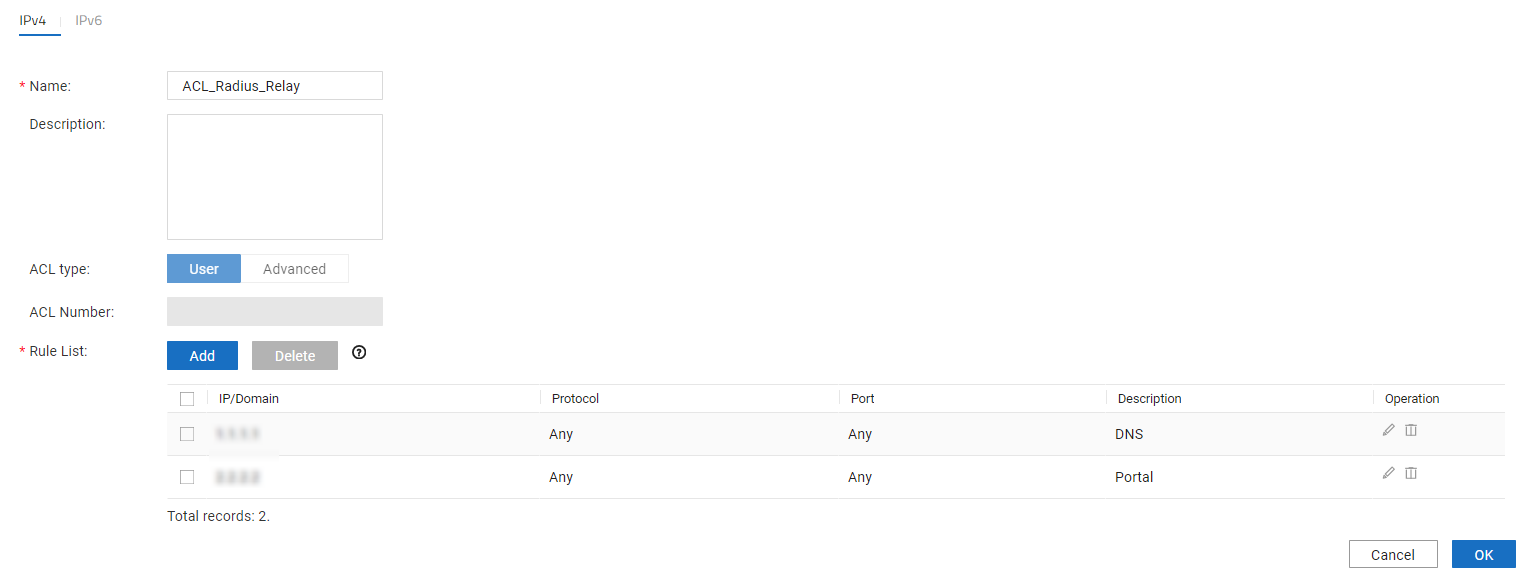Cancel the ACL configuration
The width and height of the screenshot is (1523, 576).
pyautogui.click(x=1393, y=554)
